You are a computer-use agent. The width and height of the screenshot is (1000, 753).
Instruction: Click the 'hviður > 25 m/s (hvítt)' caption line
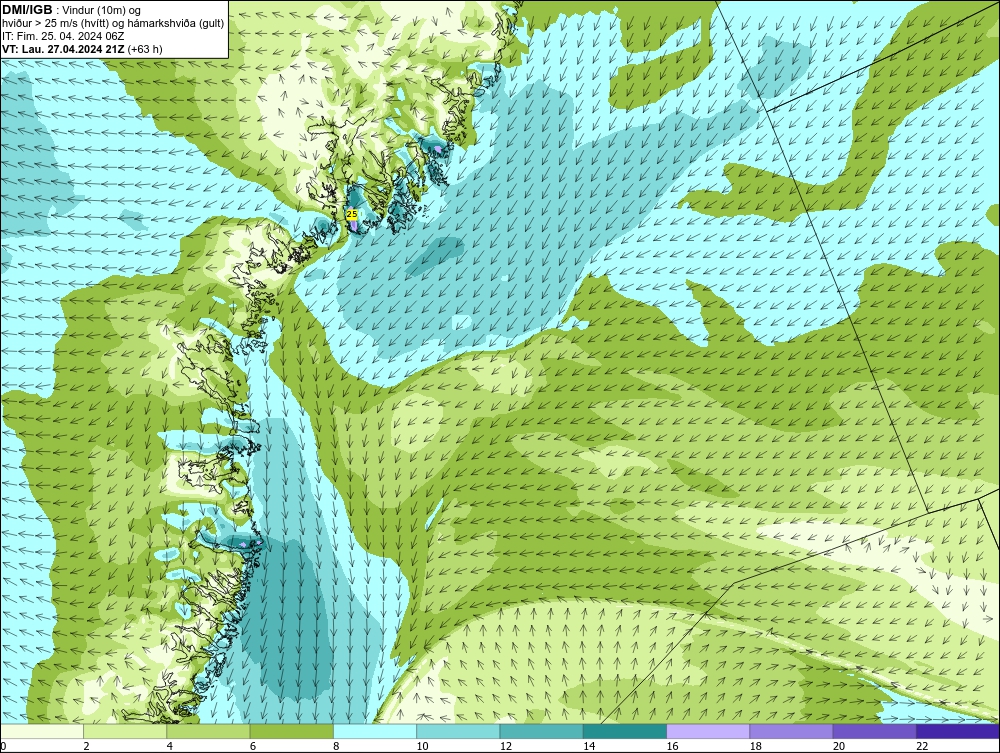[x=114, y=24]
